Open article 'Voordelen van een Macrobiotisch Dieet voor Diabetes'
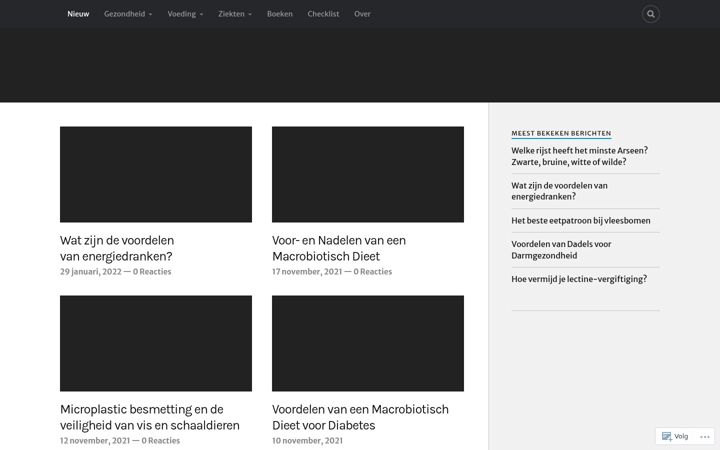720x450 pixels. (x=360, y=417)
